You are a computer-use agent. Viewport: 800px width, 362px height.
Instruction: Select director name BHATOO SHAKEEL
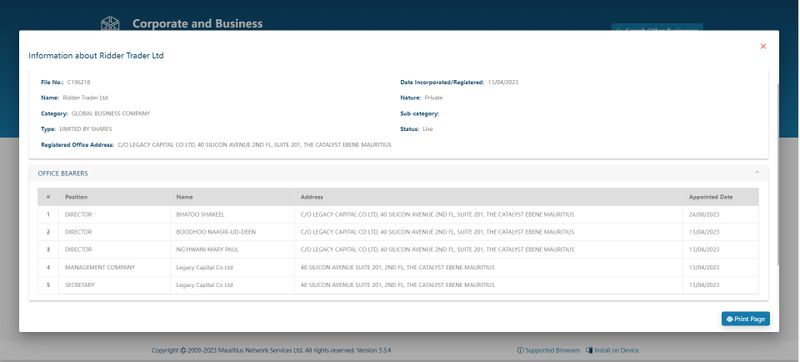pyautogui.click(x=200, y=215)
